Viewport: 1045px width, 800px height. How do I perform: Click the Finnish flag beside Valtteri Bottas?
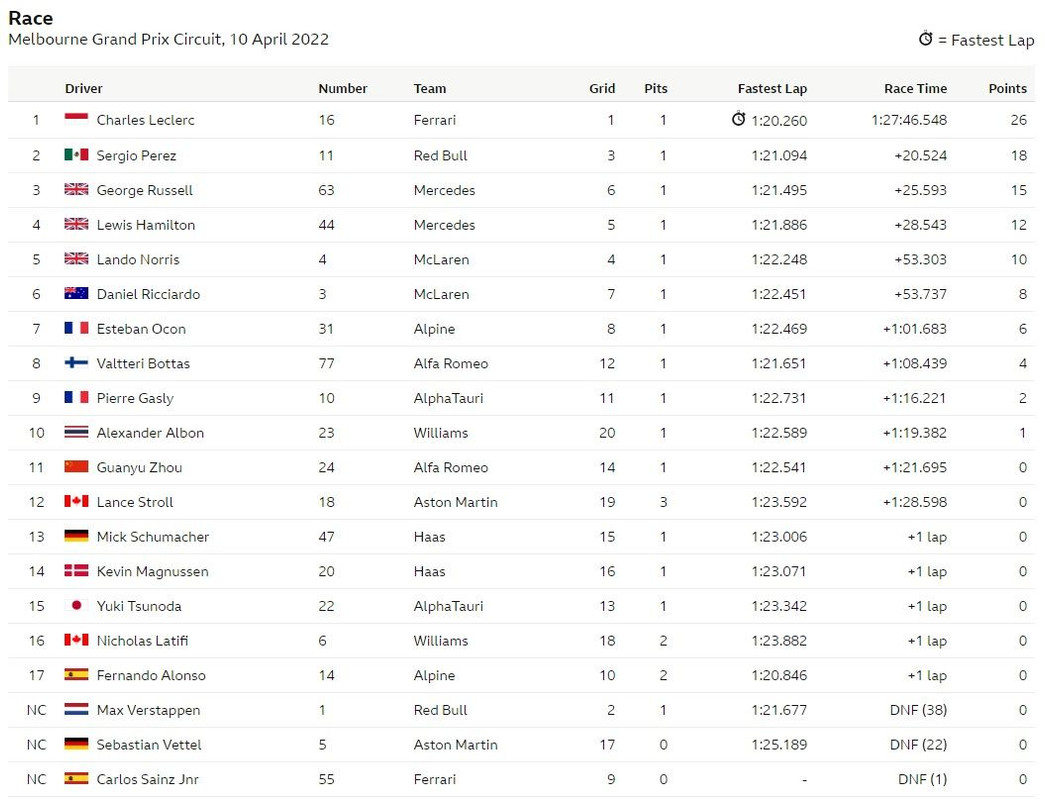pos(76,363)
